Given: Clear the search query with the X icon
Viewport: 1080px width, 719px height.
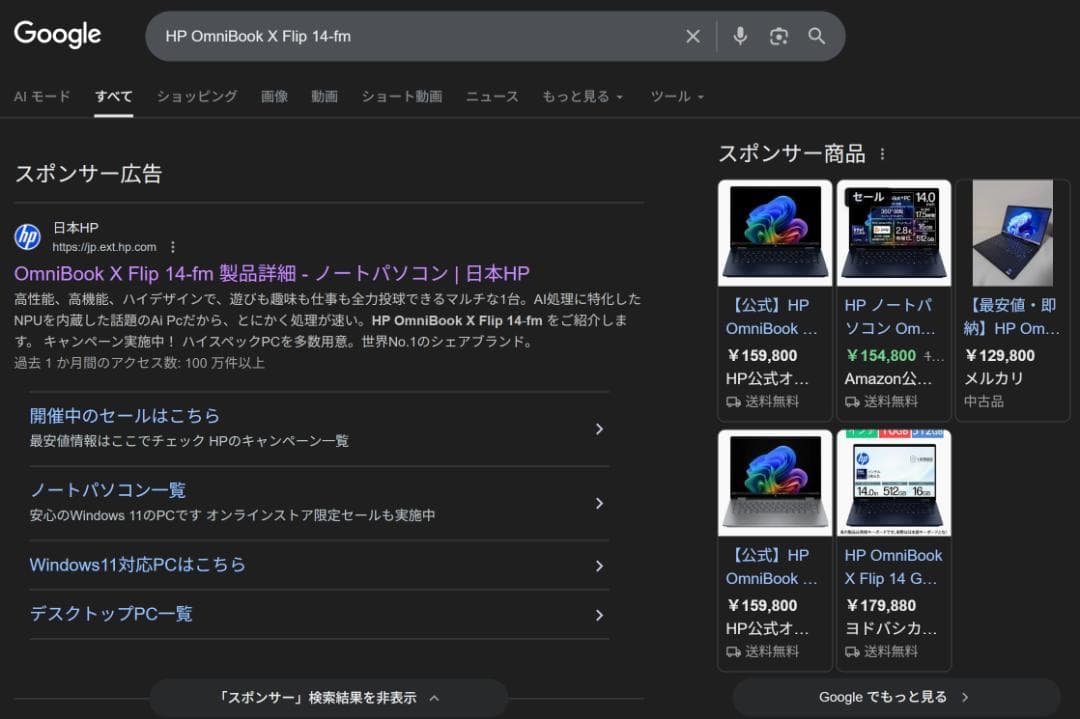Looking at the screenshot, I should [693, 35].
